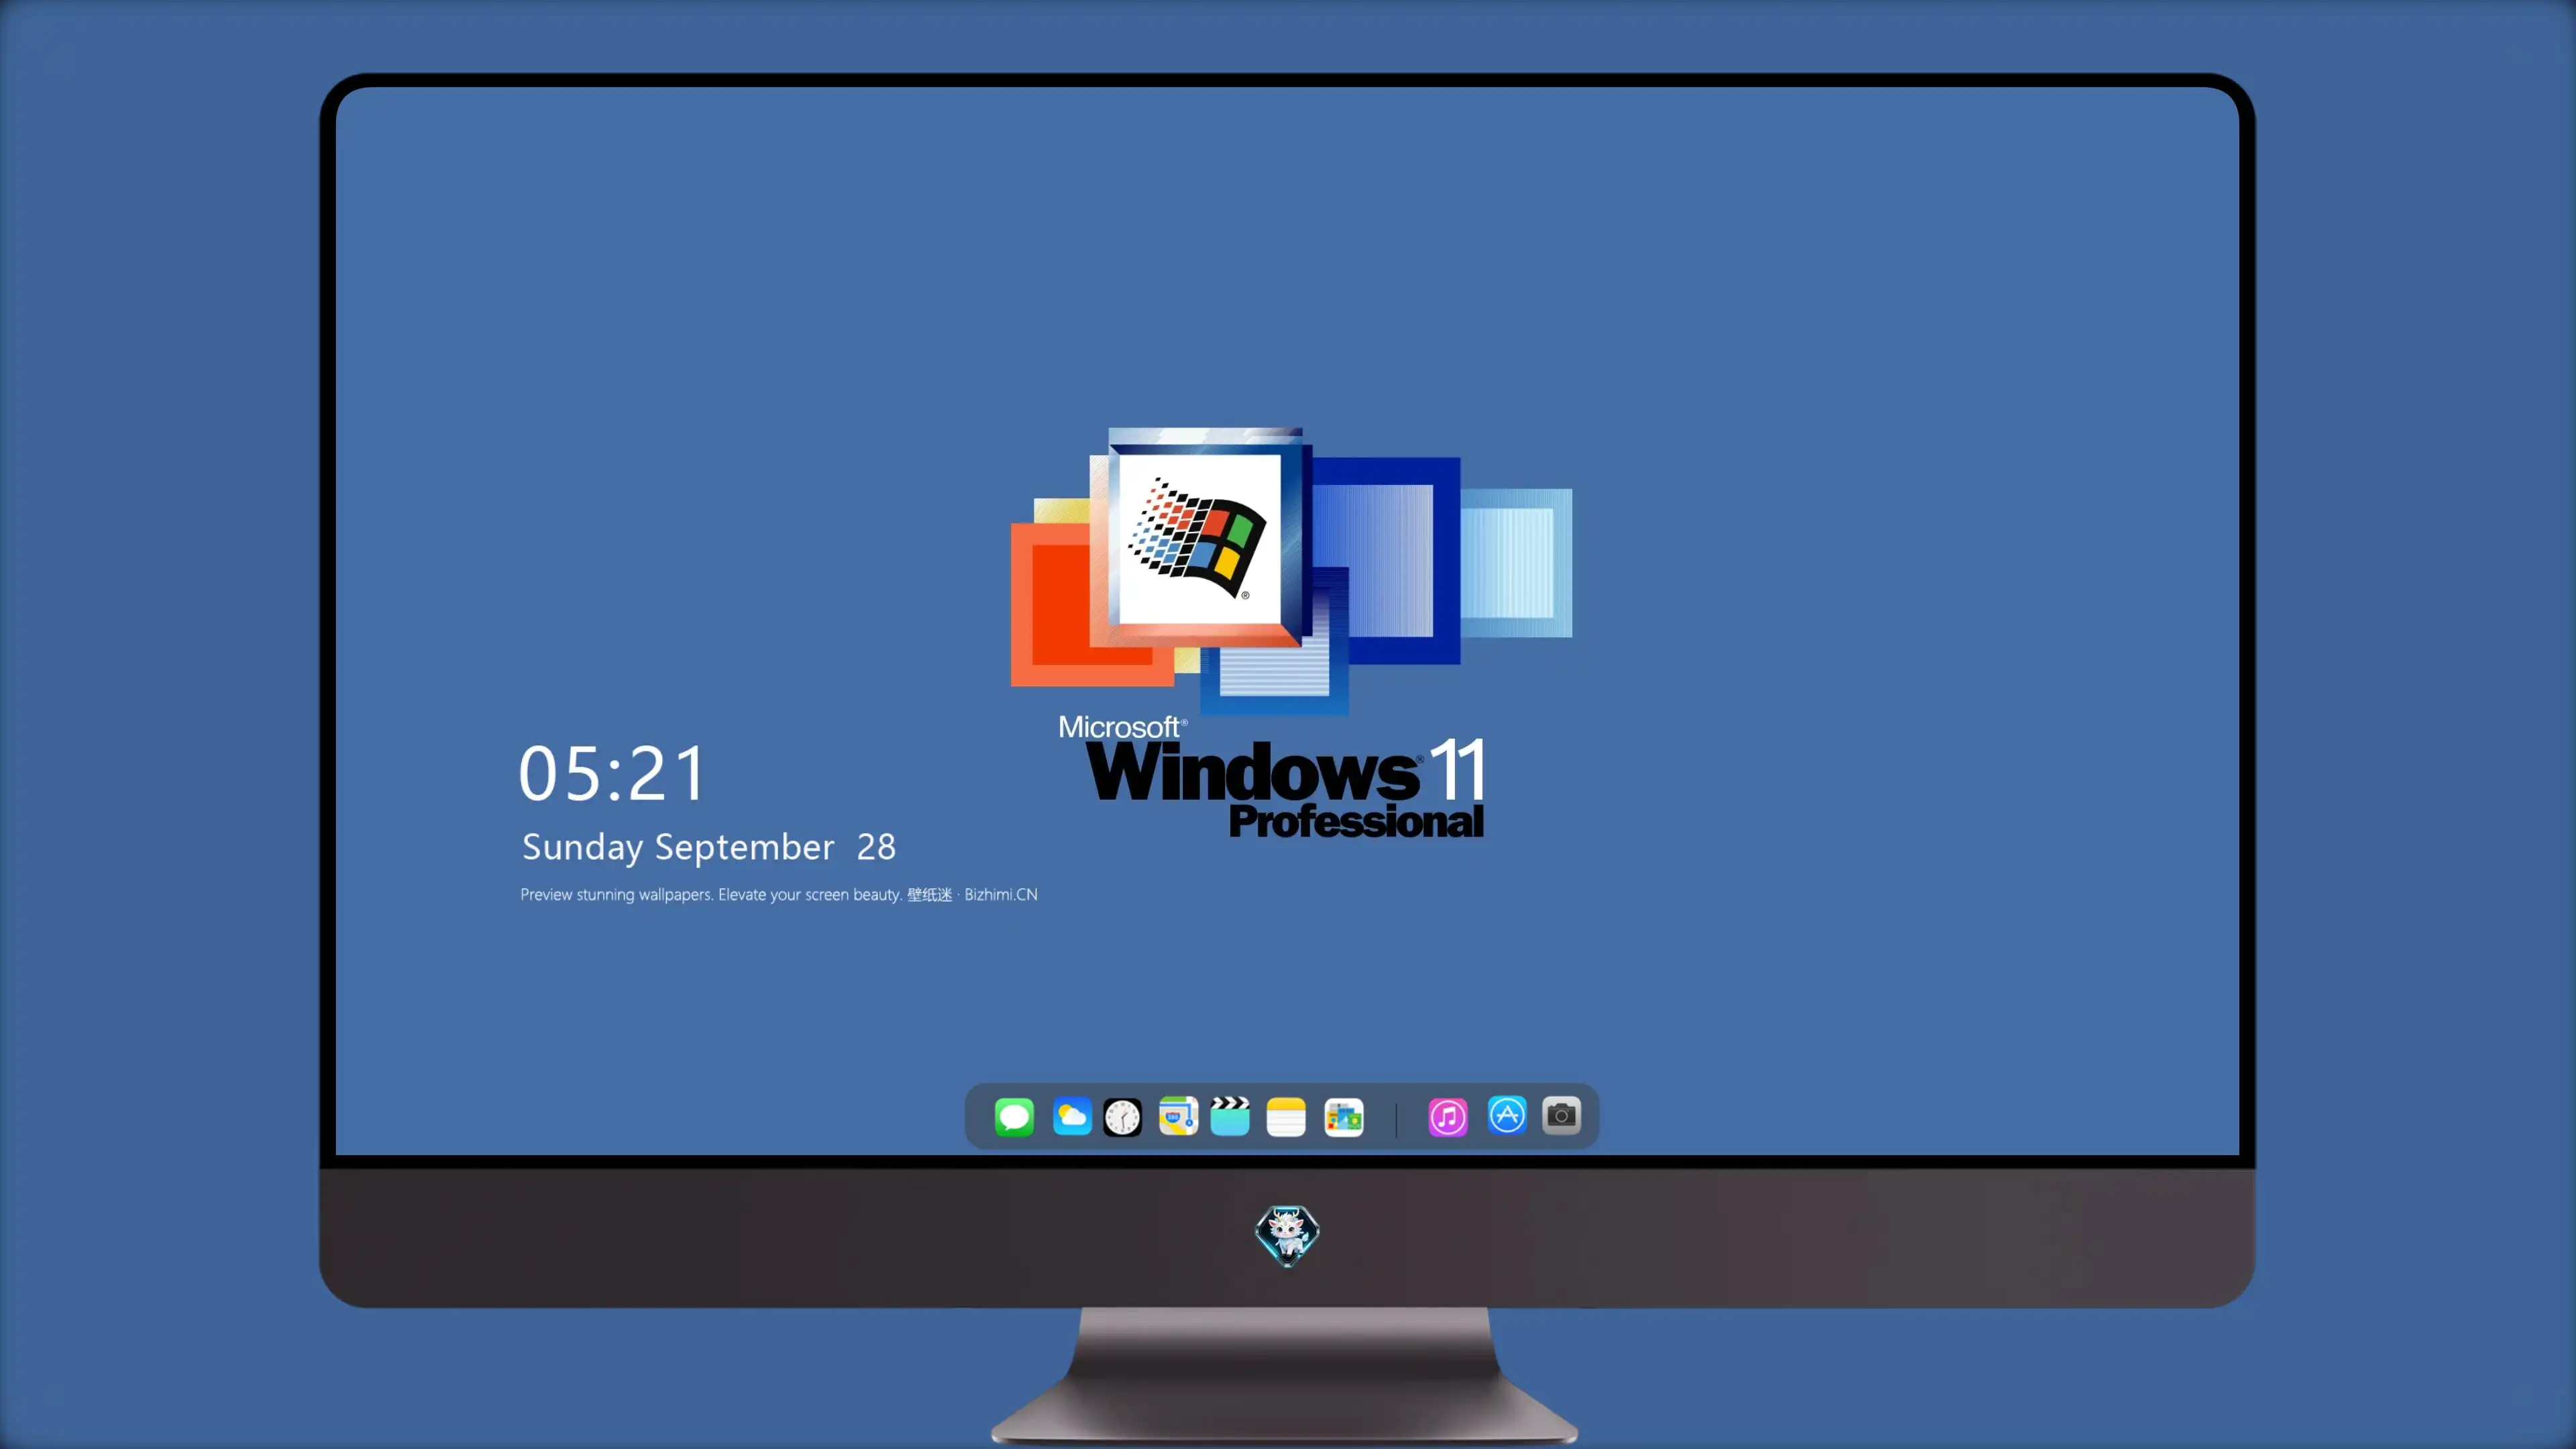Click the dragon mascot logo on monitor chin
Image resolution: width=2576 pixels, height=1449 pixels.
coord(1287,1236)
